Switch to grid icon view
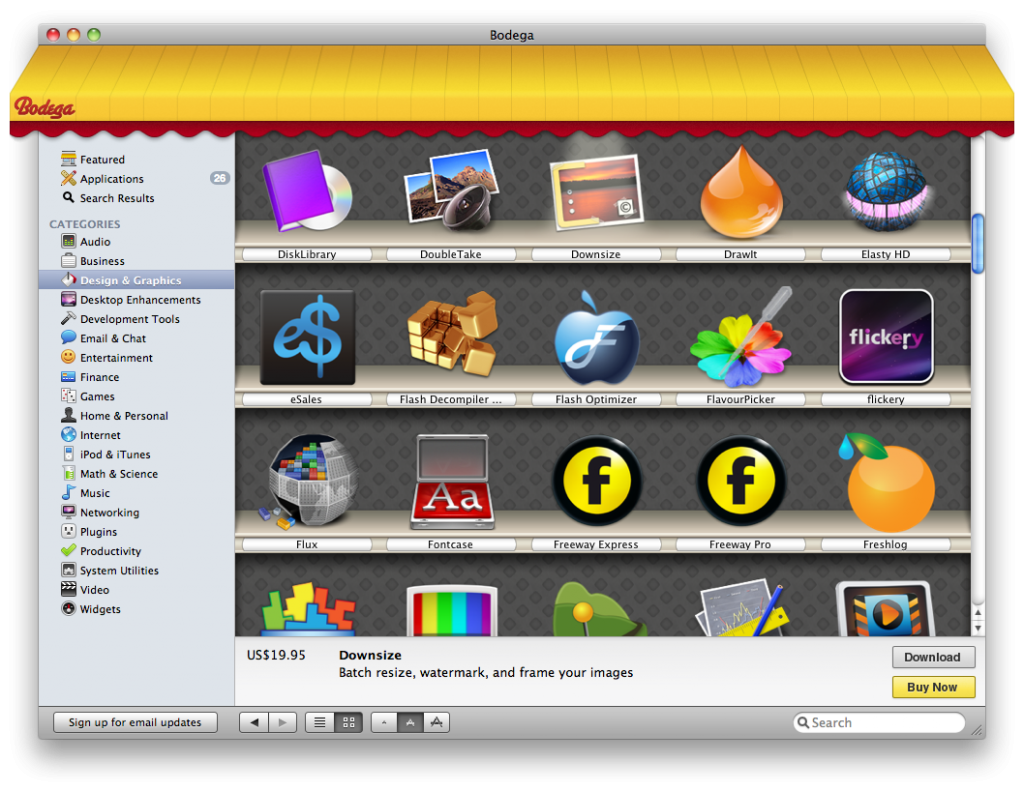The height and width of the screenshot is (792, 1024). pos(349,722)
